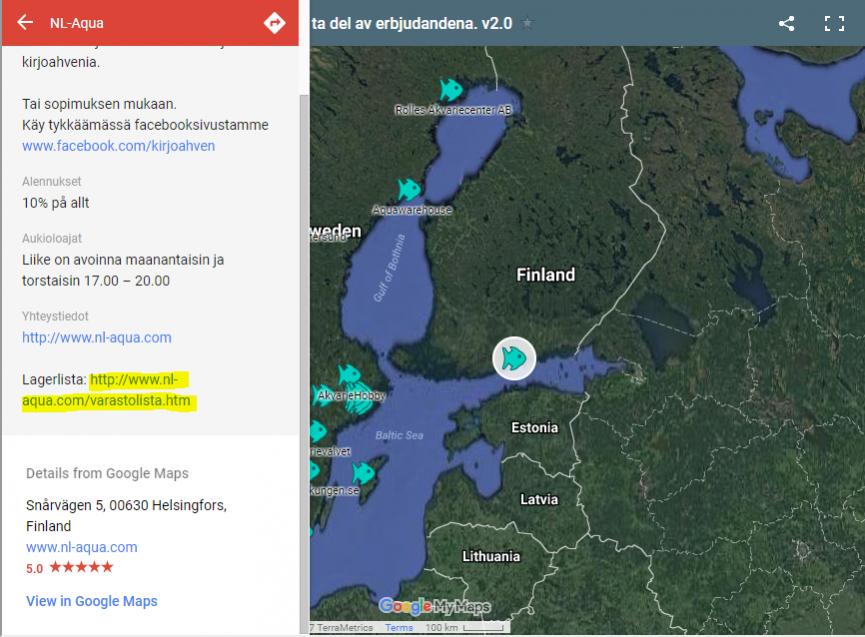Click the map title ending in 'erbjudandena. v2.0'
The width and height of the screenshot is (865, 637).
point(412,23)
